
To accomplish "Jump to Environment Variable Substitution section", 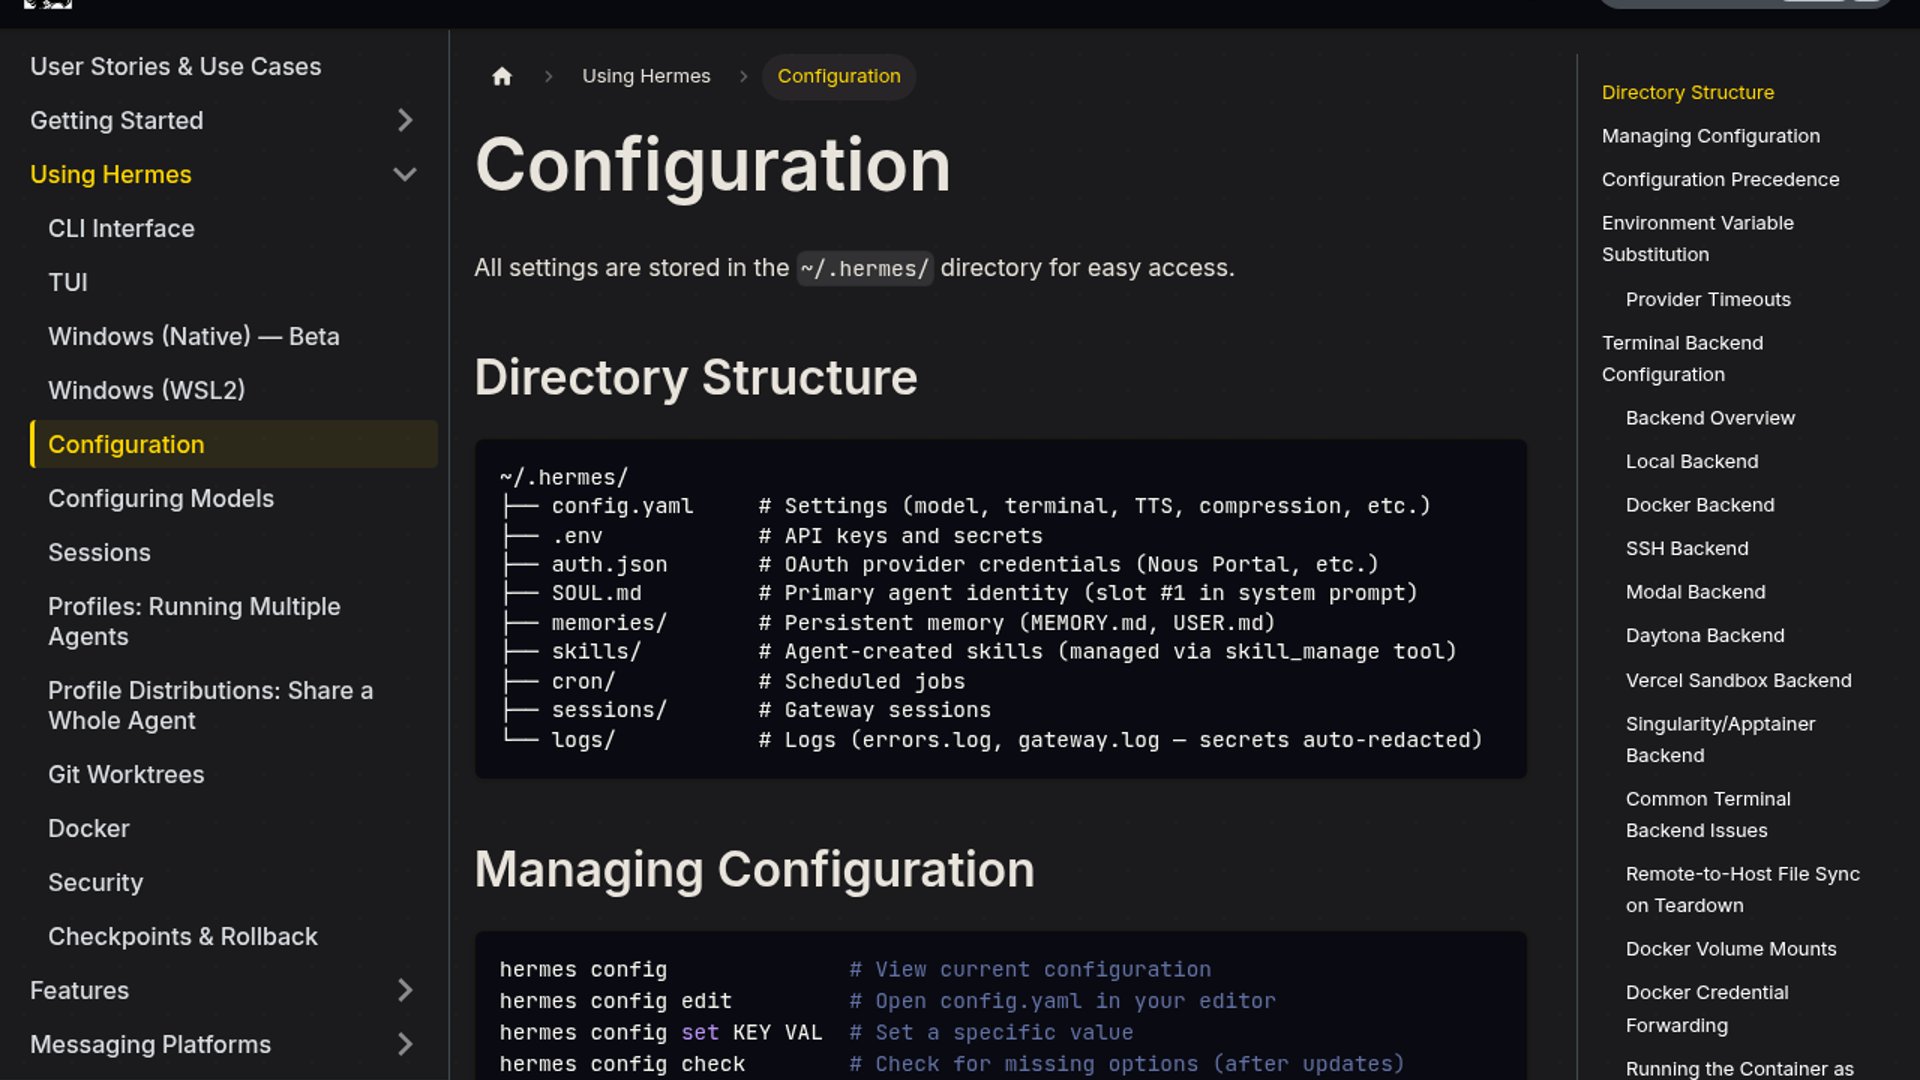I will pyautogui.click(x=1698, y=238).
